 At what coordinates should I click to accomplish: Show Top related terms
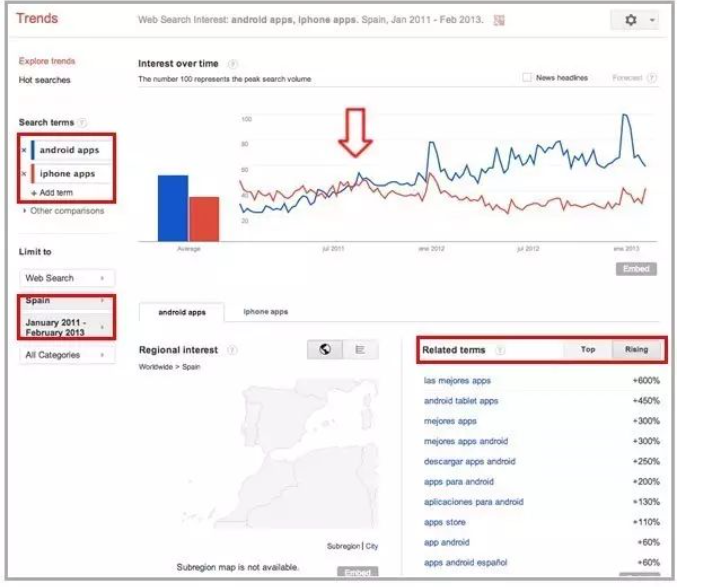click(x=588, y=350)
